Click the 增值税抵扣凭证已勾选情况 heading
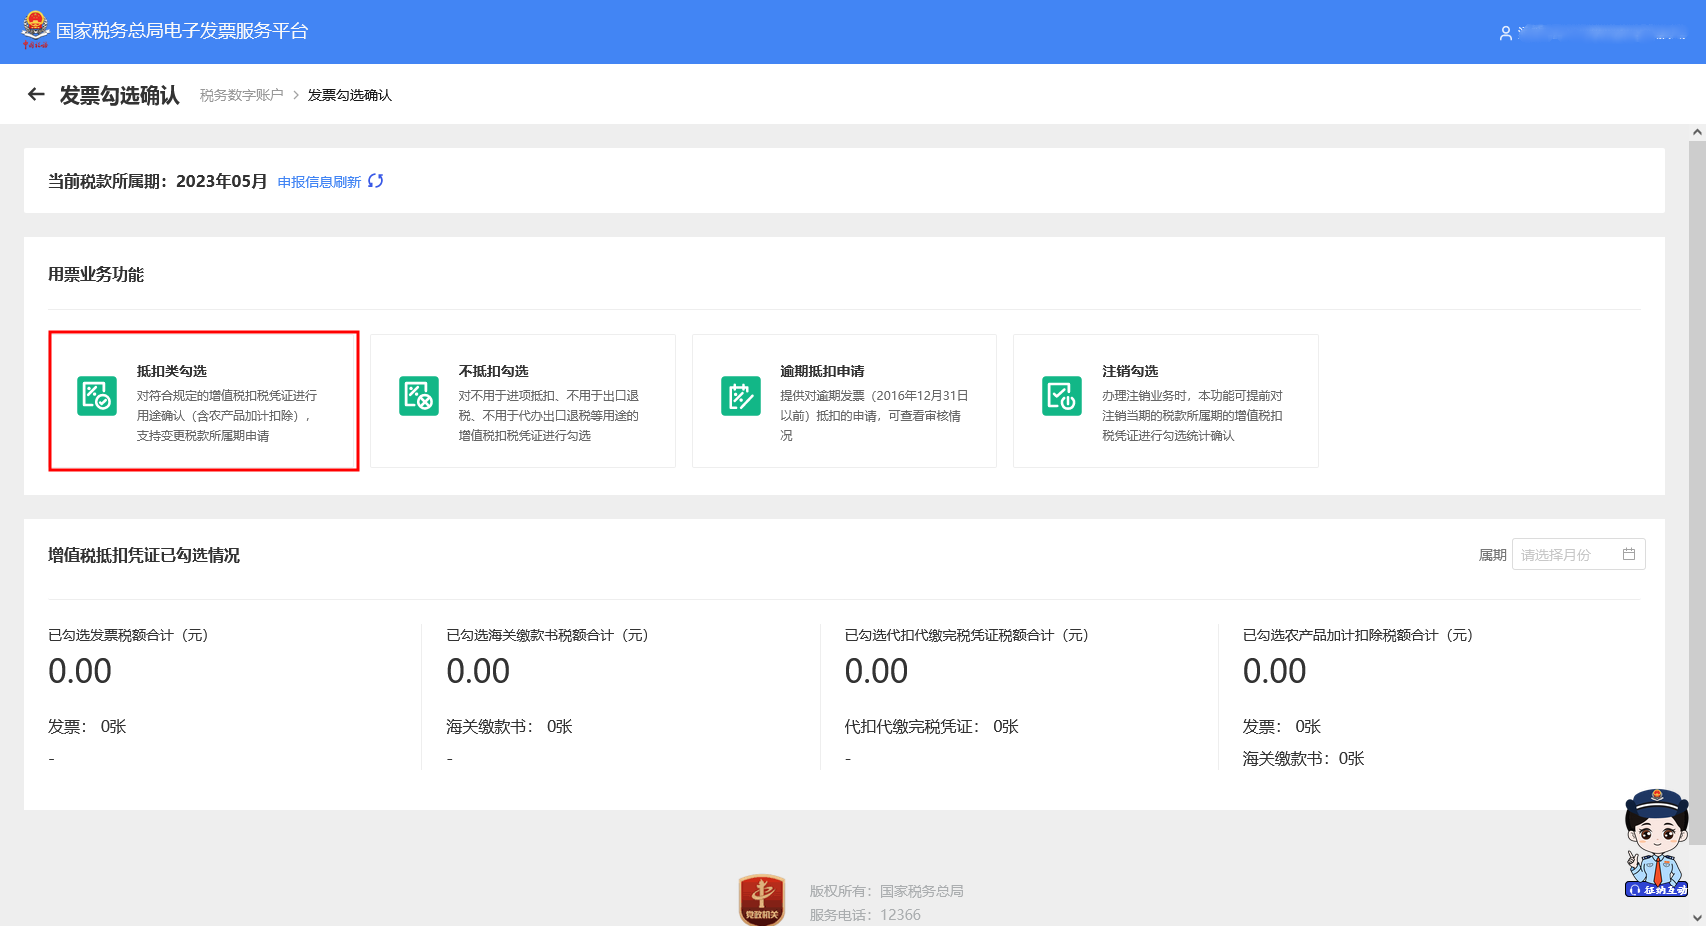Image resolution: width=1706 pixels, height=926 pixels. coord(144,555)
